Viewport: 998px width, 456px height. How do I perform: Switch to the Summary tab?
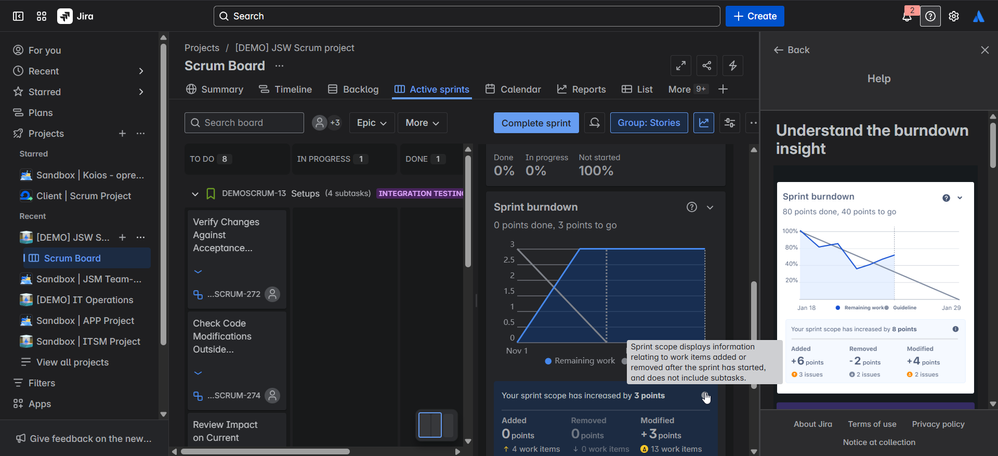tap(214, 89)
